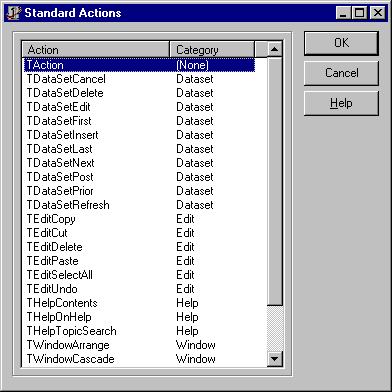Click the Cancel button
Viewport: 392px width, 392px height.
pyautogui.click(x=341, y=73)
